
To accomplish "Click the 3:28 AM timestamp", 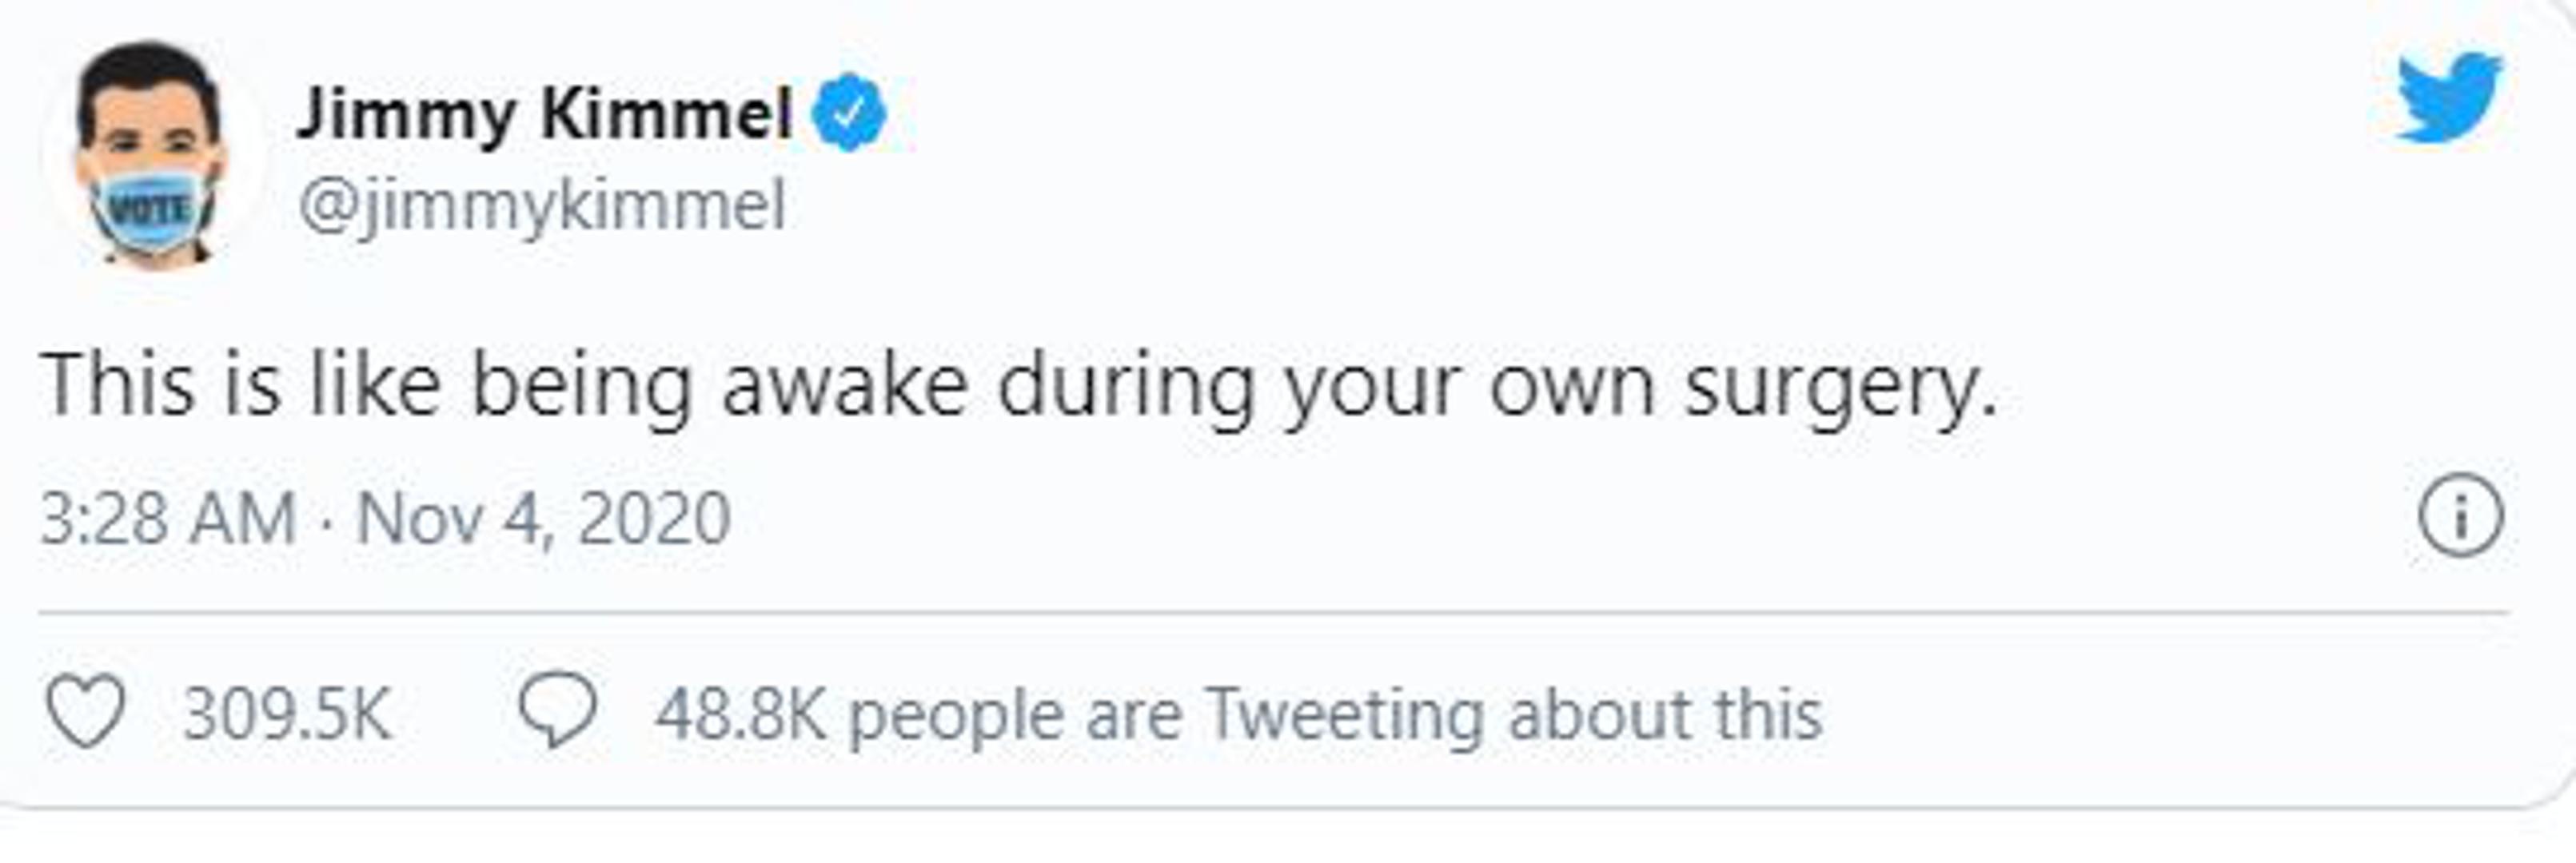I will coord(168,519).
